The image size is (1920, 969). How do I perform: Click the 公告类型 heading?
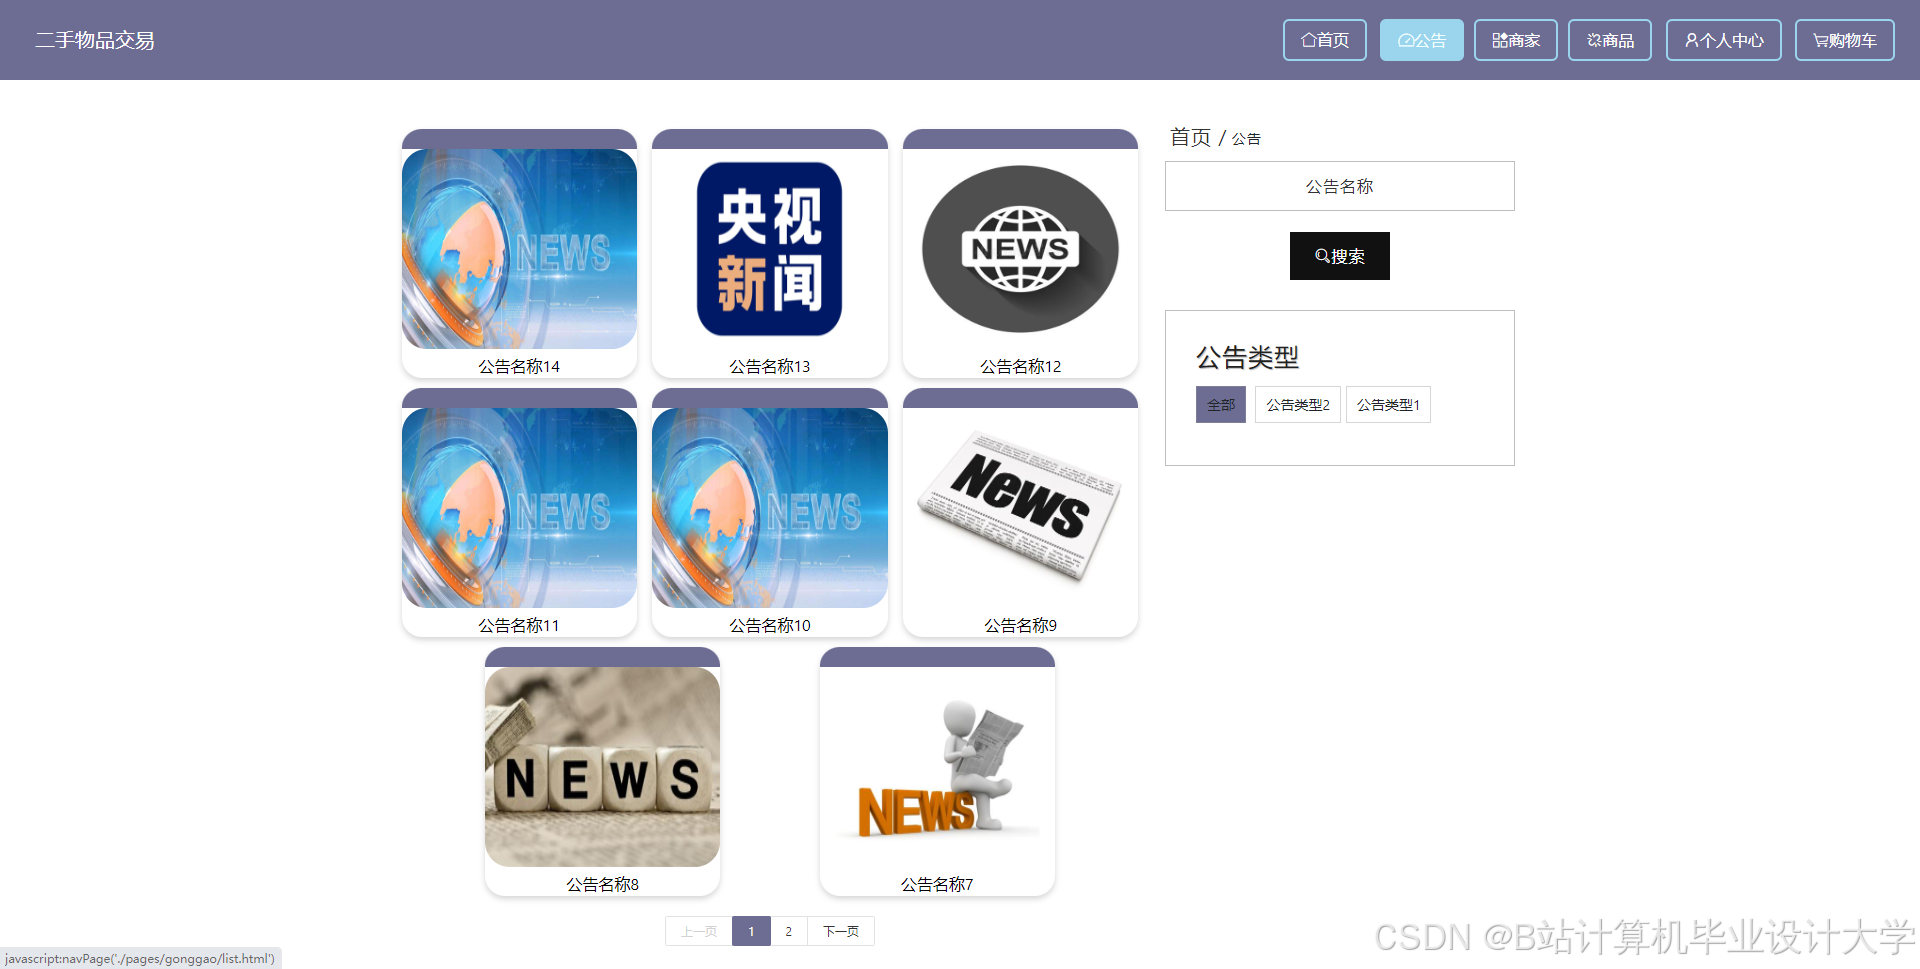coord(1247,357)
